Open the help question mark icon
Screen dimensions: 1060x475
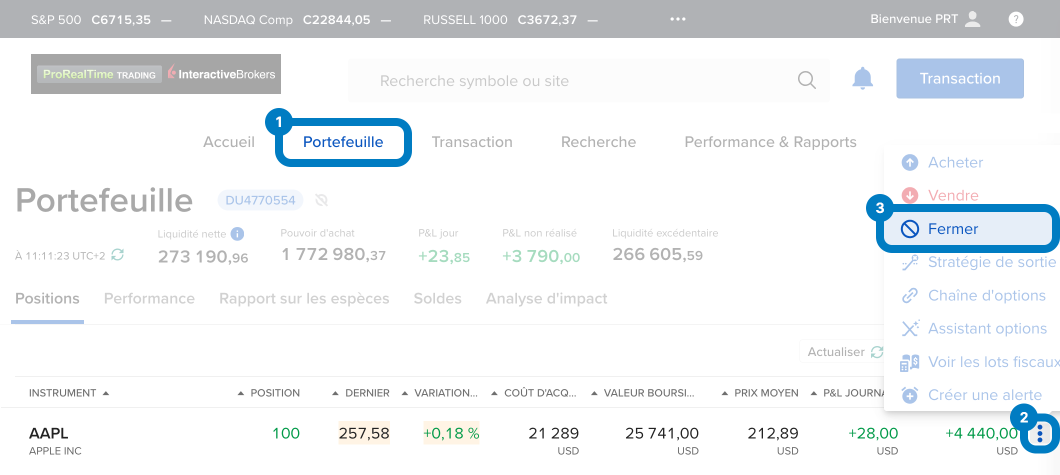point(1016,19)
